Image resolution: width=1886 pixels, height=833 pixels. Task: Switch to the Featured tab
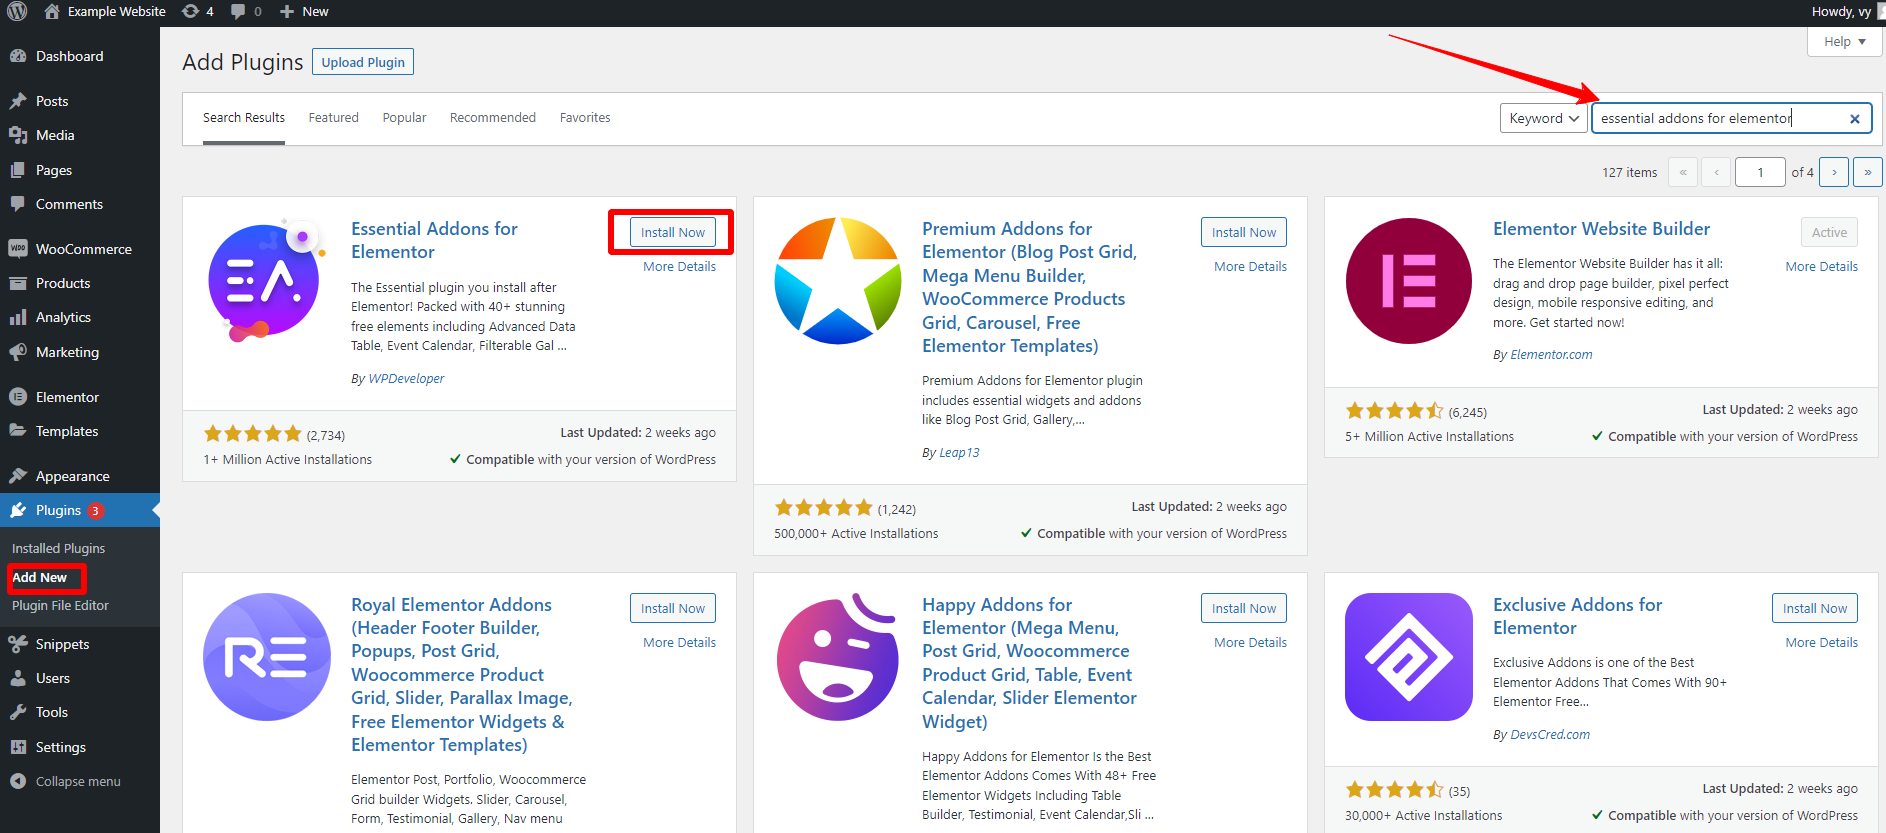(x=333, y=118)
